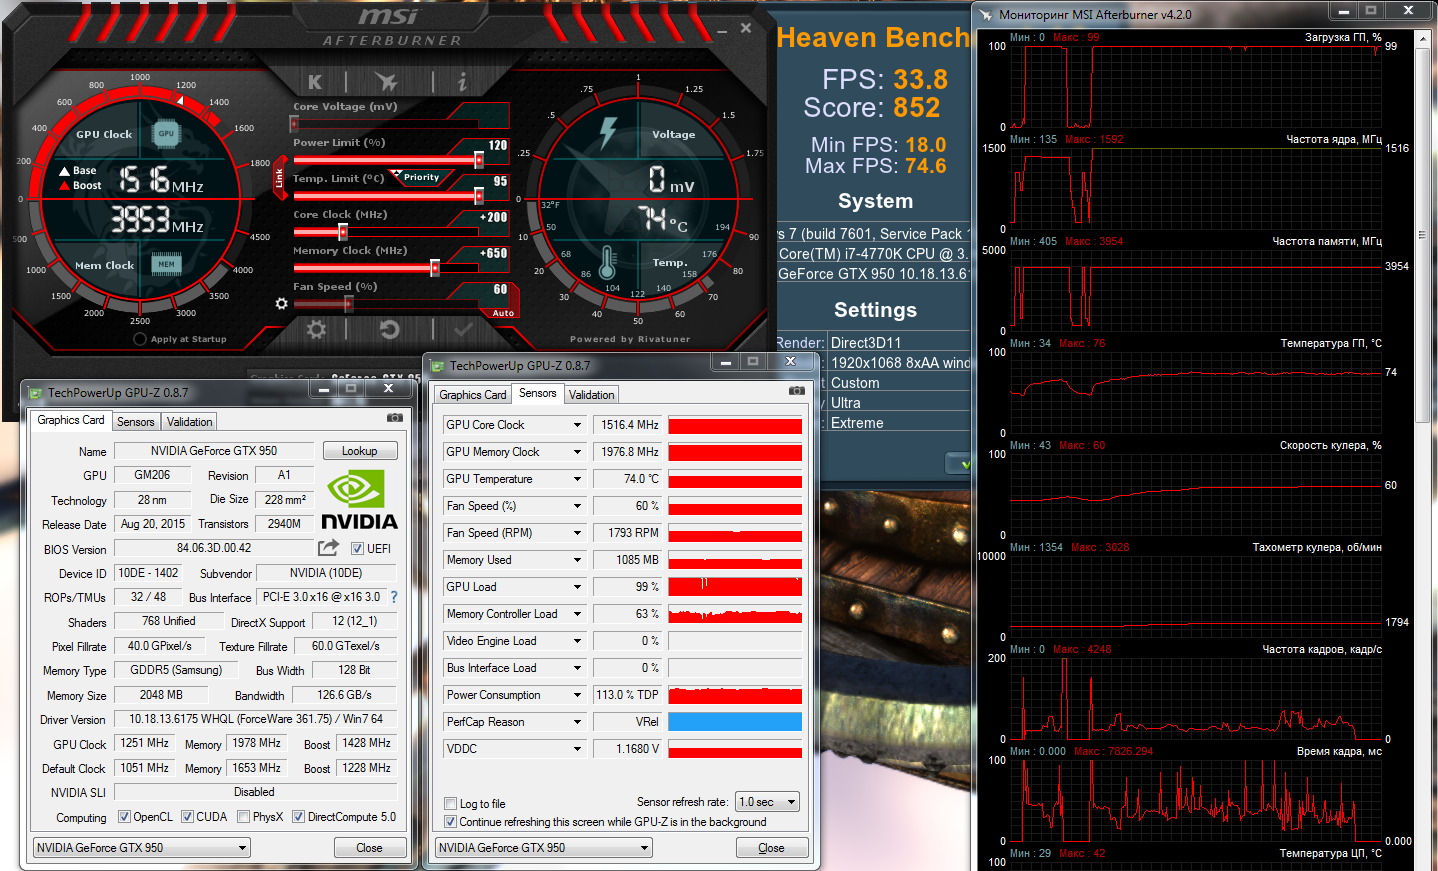The image size is (1438, 871).
Task: Click the Link icon between limit sliders
Action: coord(279,177)
